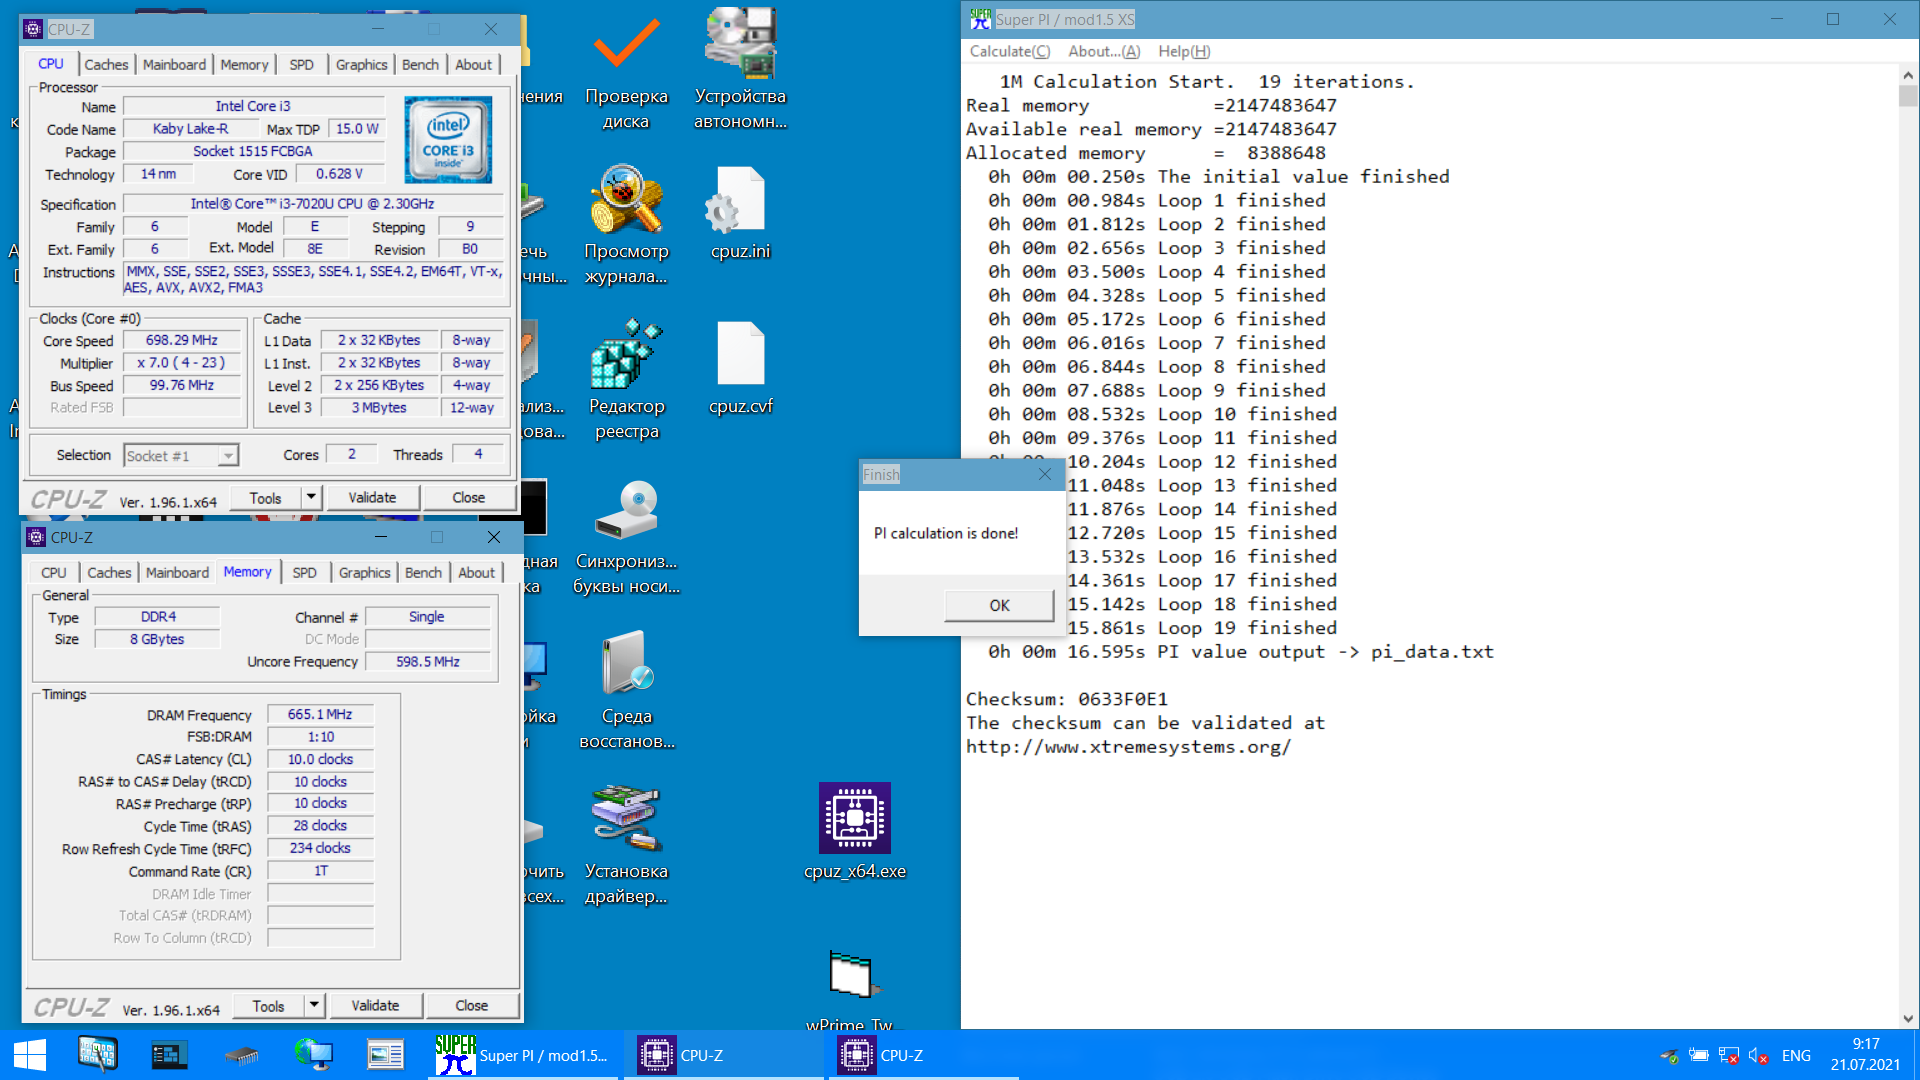Open the file manager window taskbar icon
The width and height of the screenshot is (1920, 1080).
pyautogui.click(x=385, y=1055)
